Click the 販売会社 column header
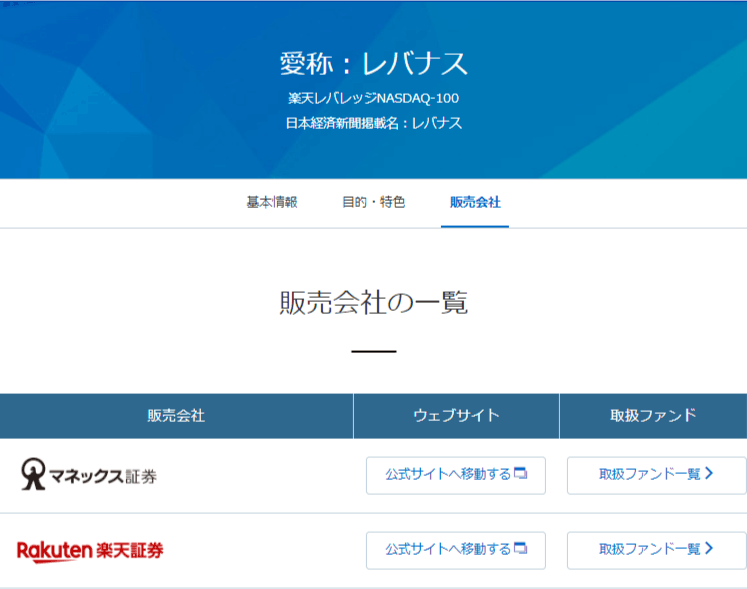The image size is (747, 589). point(176,416)
